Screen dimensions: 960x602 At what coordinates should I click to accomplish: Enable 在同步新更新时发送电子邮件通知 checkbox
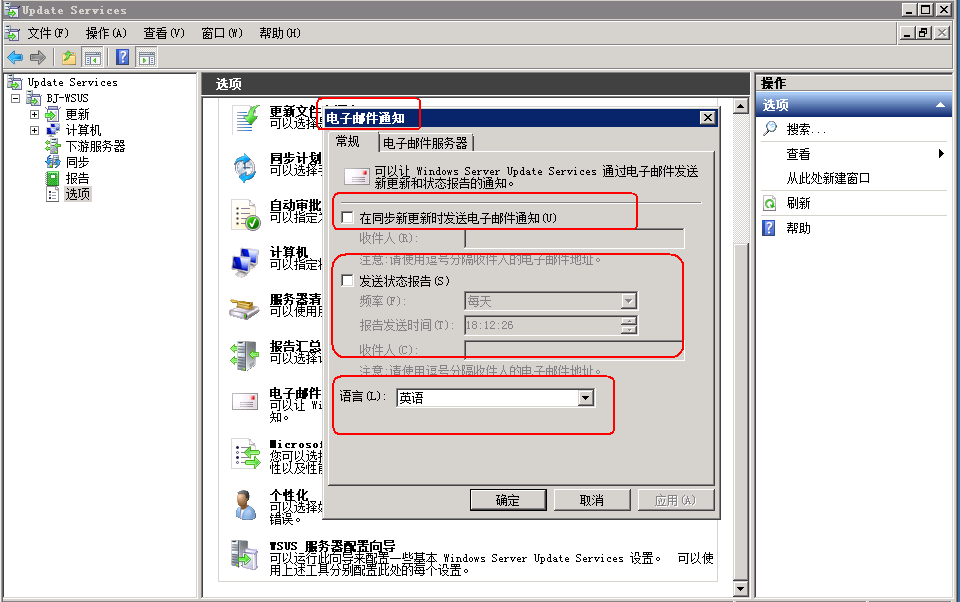coord(348,217)
